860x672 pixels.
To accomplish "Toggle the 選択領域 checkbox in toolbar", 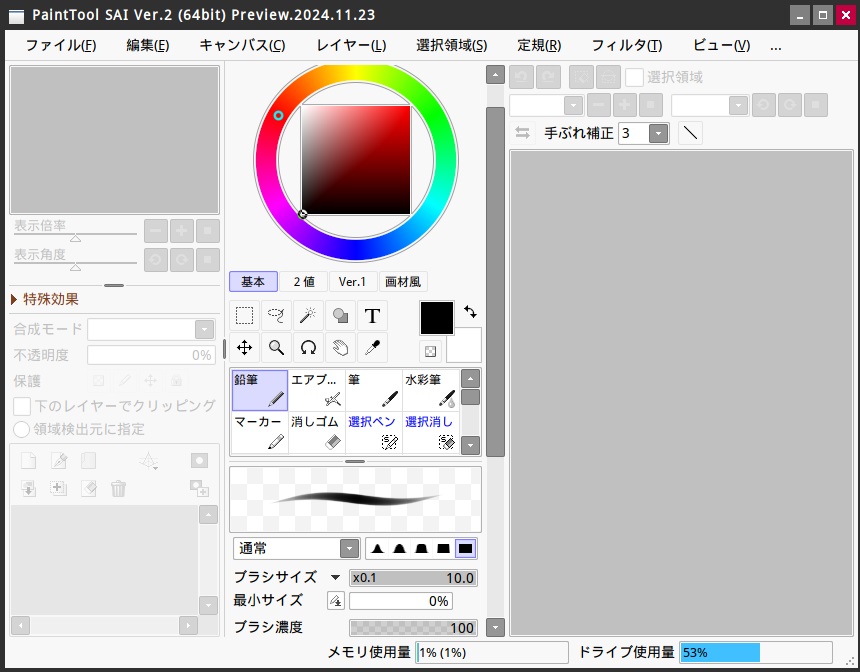I will pyautogui.click(x=634, y=77).
